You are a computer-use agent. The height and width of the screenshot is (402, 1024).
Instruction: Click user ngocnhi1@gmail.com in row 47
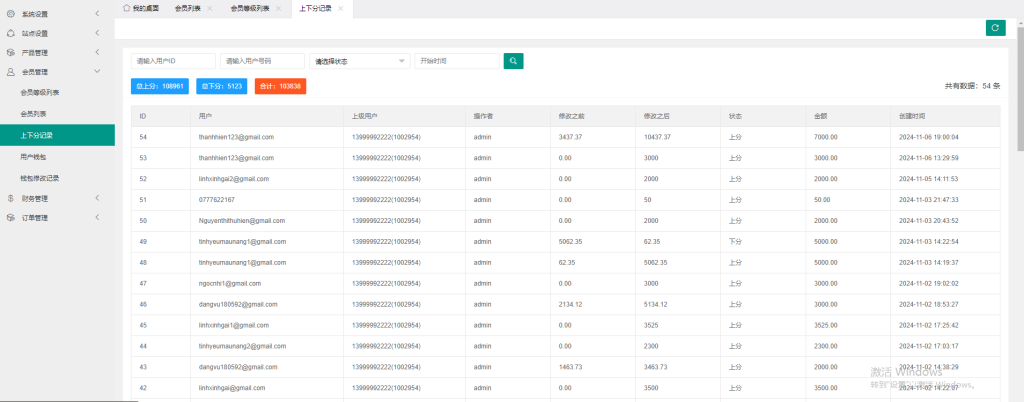coord(230,283)
